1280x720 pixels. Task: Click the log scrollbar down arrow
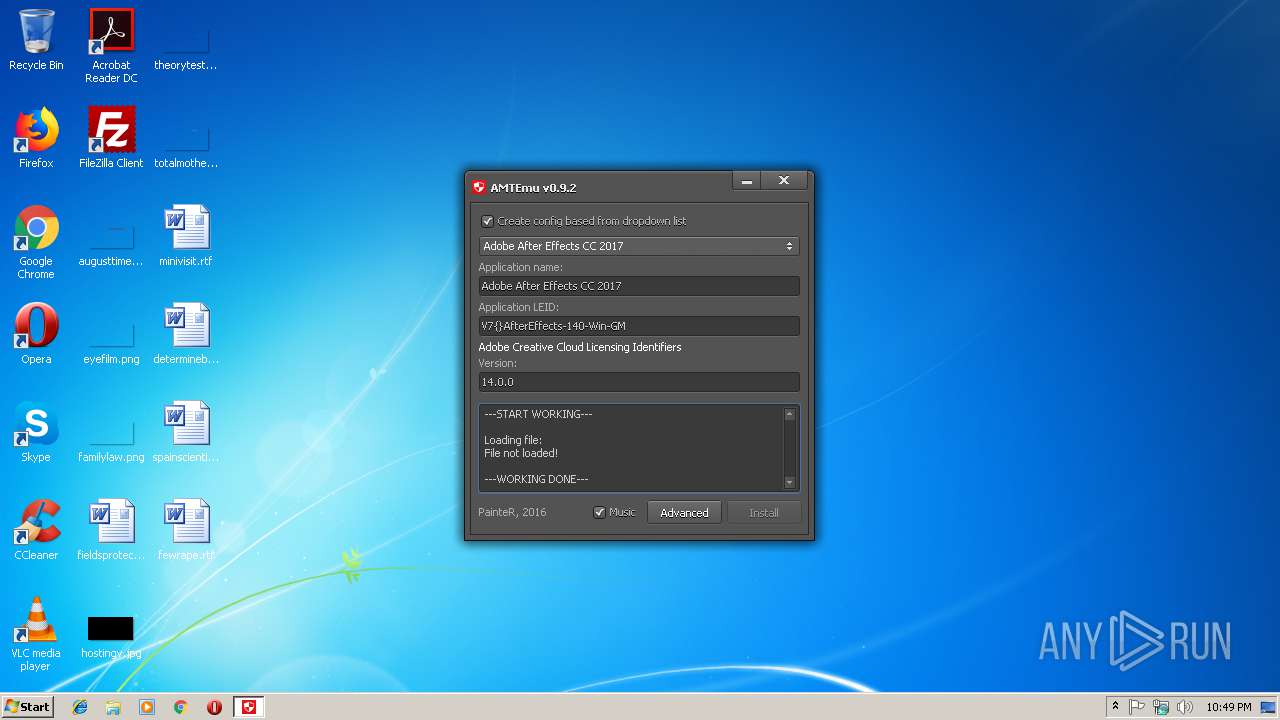click(x=789, y=482)
